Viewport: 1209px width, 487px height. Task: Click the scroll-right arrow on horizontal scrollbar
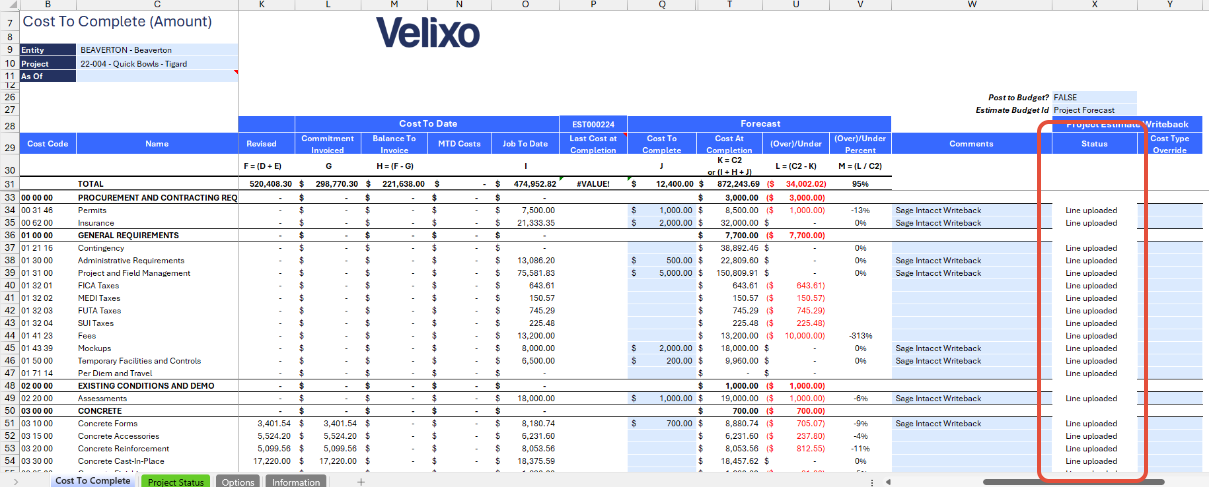pos(1200,482)
